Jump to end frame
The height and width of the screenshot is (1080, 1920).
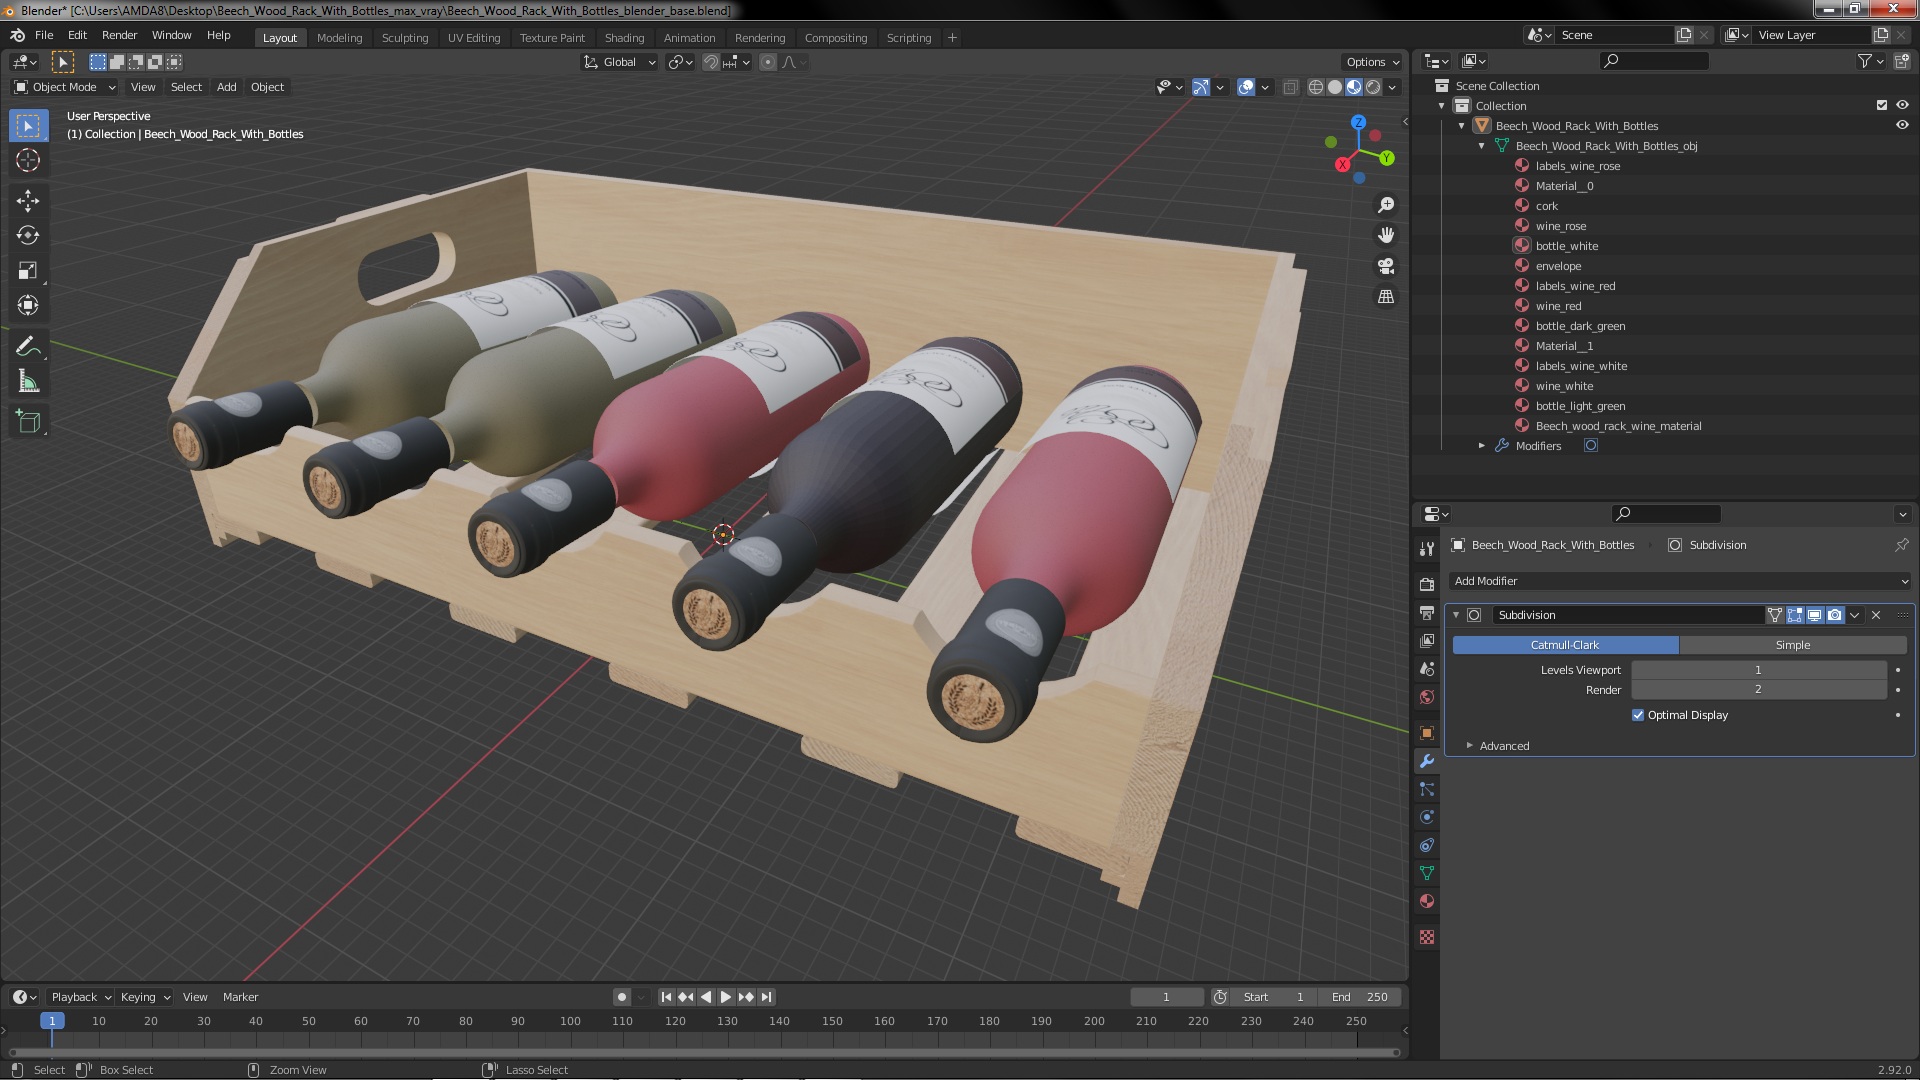click(x=766, y=997)
